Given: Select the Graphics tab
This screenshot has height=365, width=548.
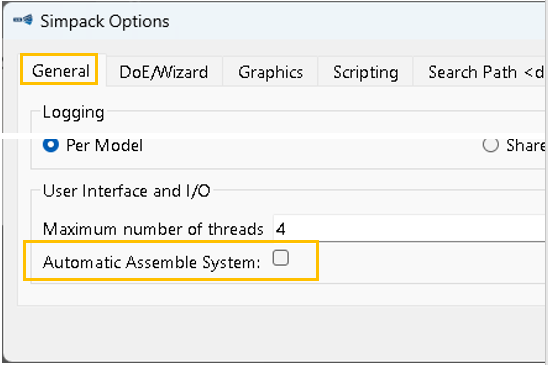Looking at the screenshot, I should coord(271,72).
